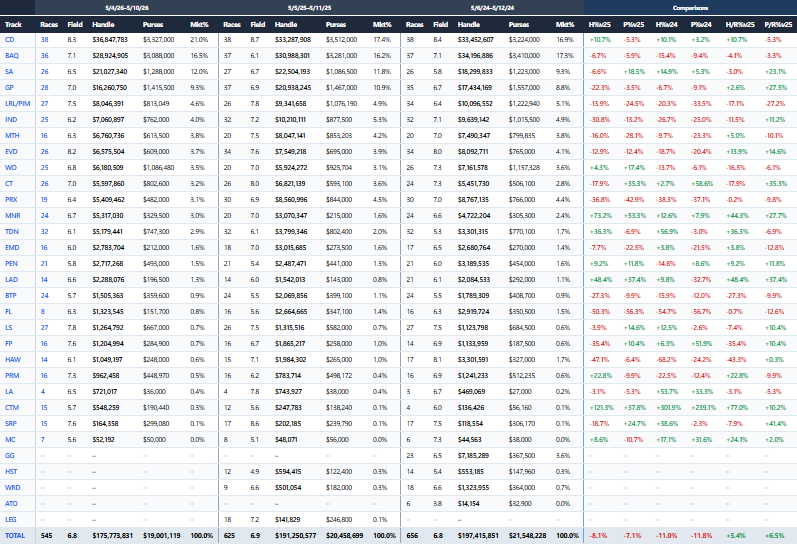Select the CTM +301.9% comparison cell

[668, 408]
